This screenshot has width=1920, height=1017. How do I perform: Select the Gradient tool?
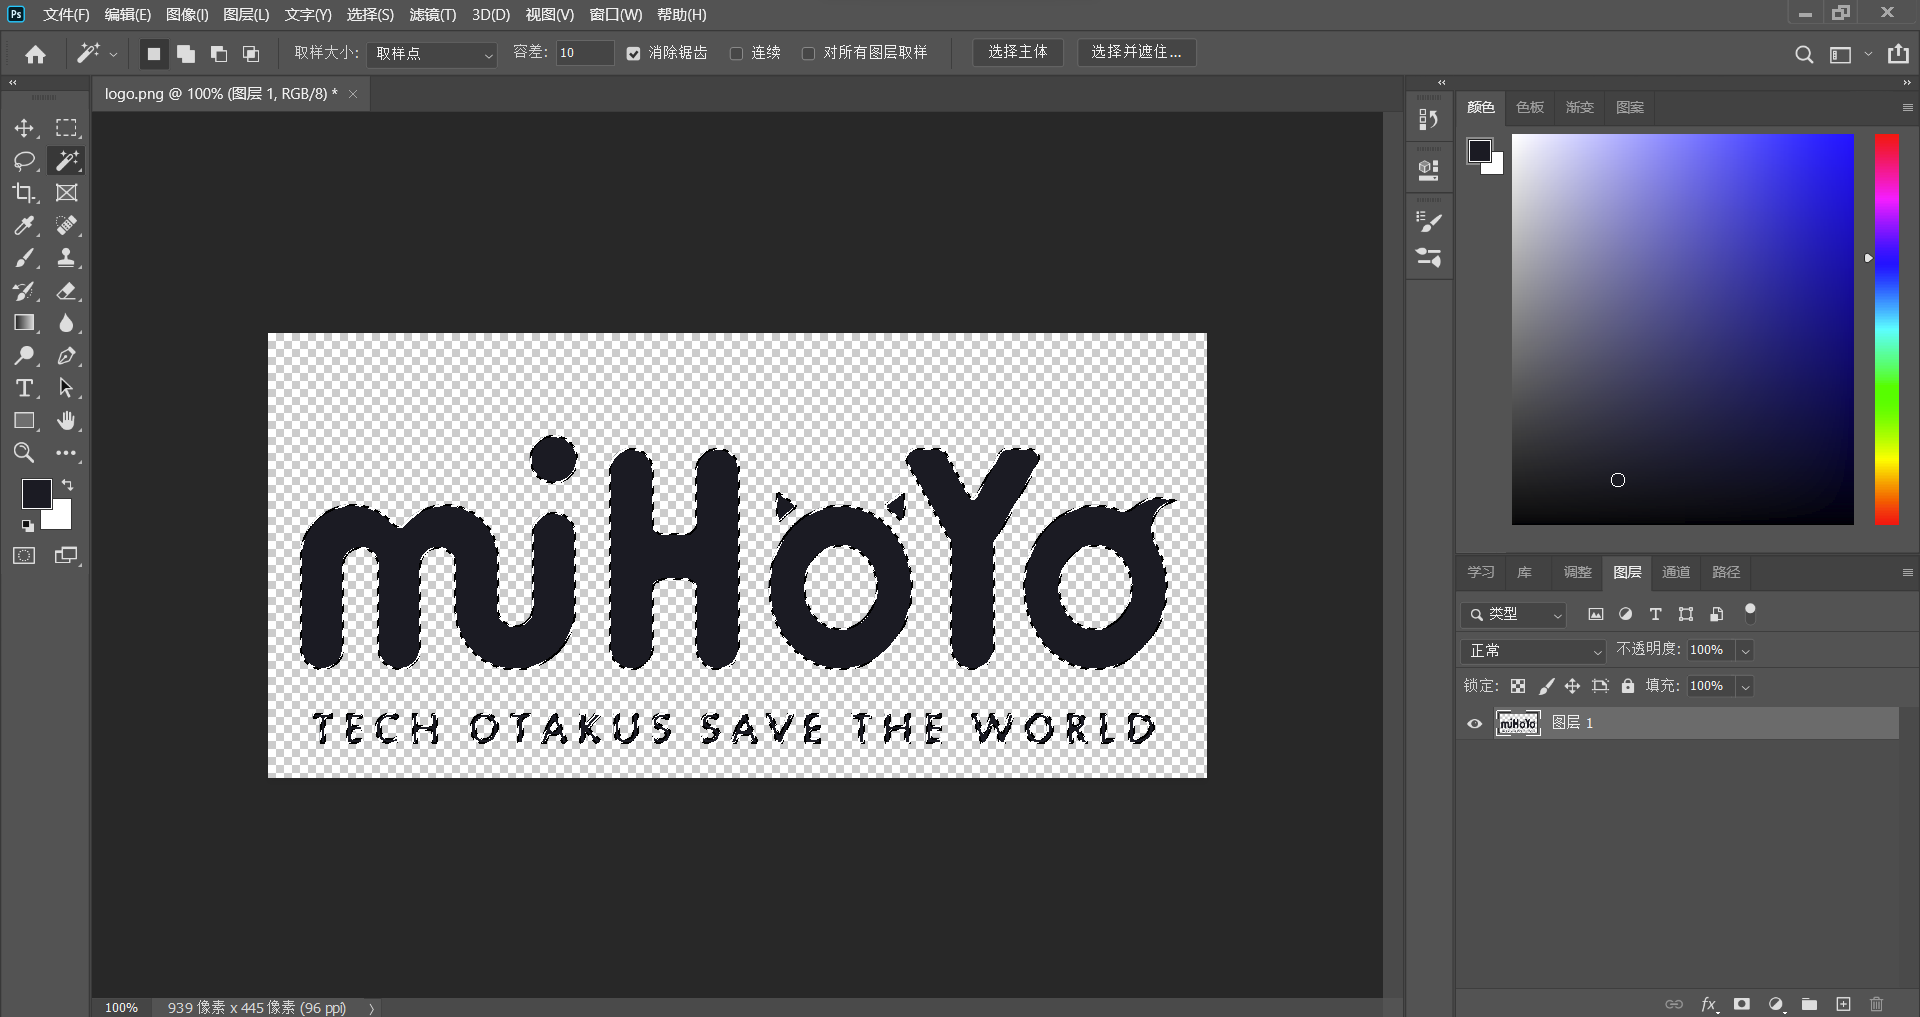coord(25,323)
